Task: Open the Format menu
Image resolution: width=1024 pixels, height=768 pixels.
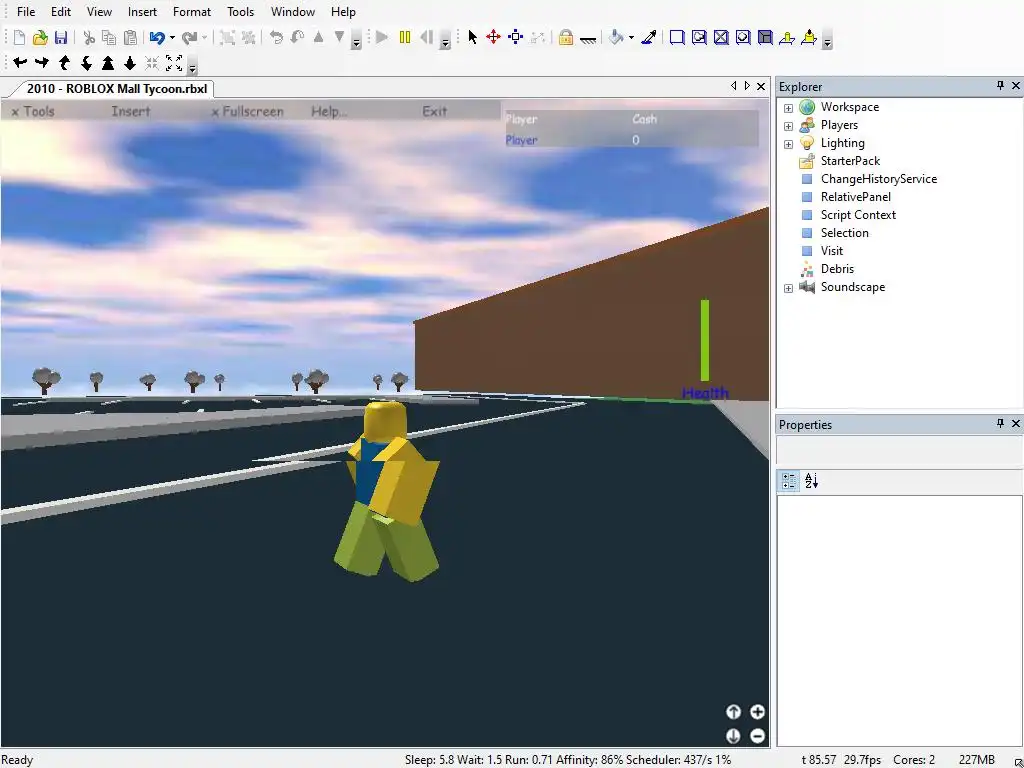Action: [x=192, y=12]
